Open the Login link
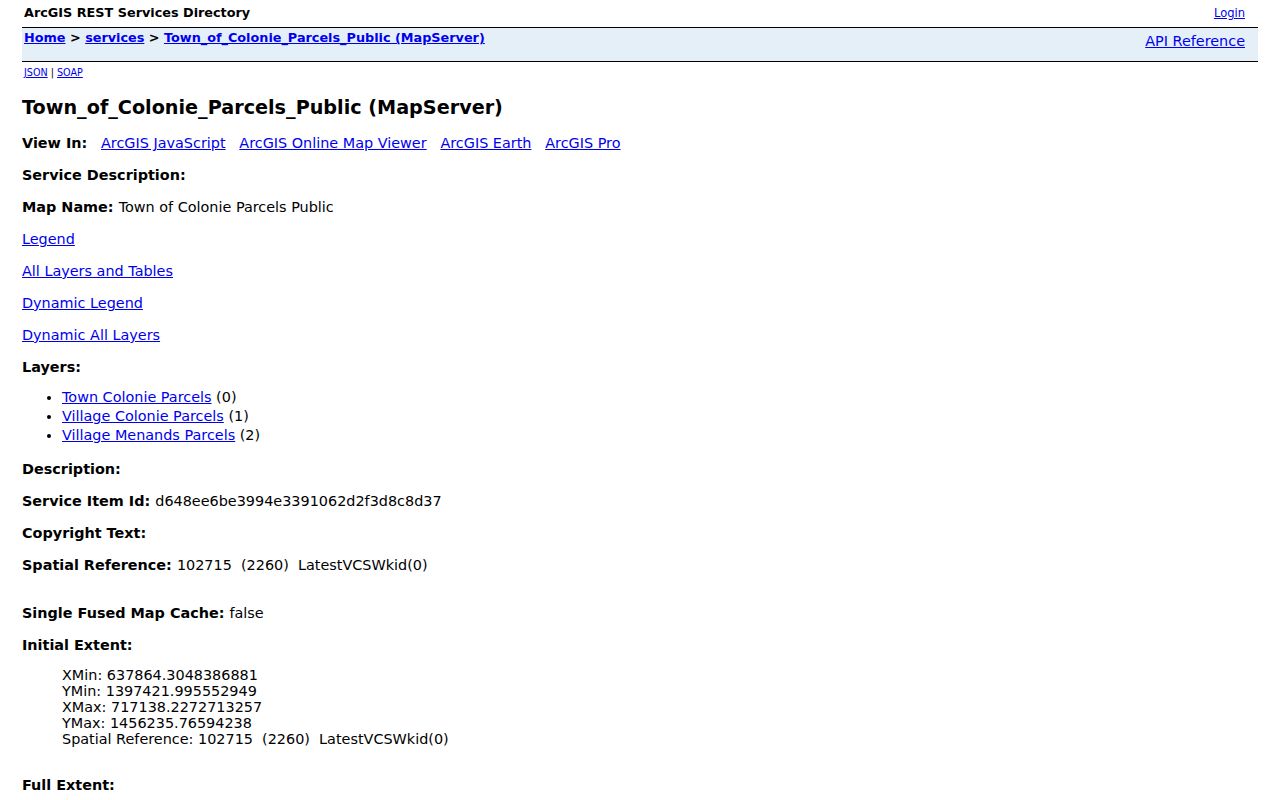This screenshot has width=1280, height=800. click(1229, 13)
